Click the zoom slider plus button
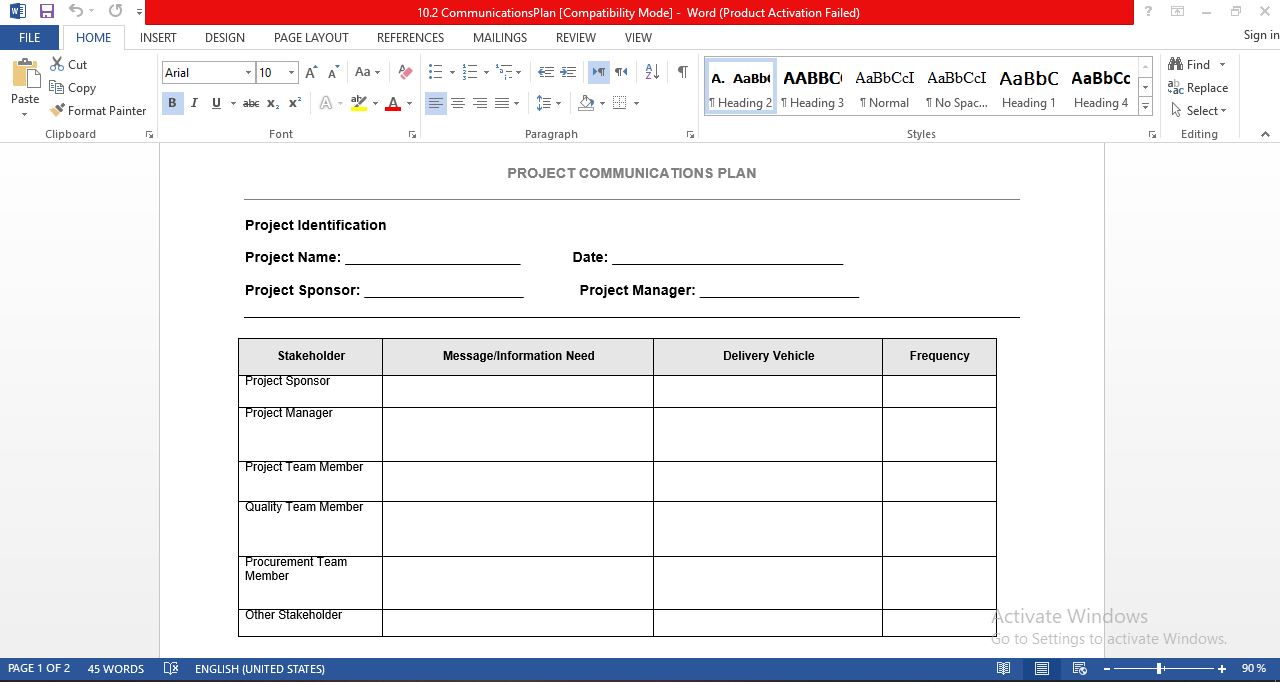This screenshot has height=682, width=1280. pos(1221,668)
